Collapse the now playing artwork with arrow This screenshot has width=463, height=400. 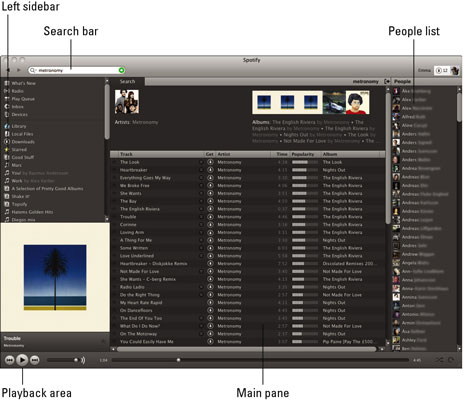(103, 341)
